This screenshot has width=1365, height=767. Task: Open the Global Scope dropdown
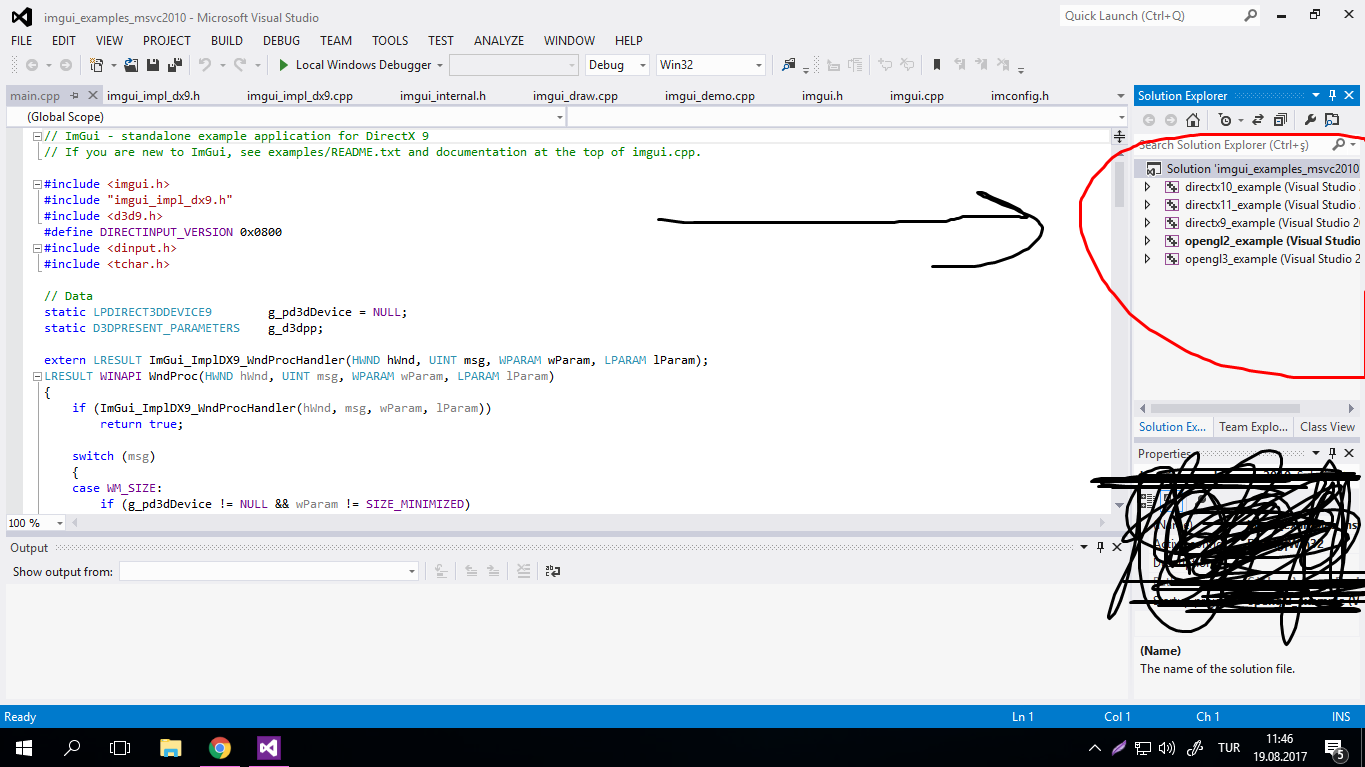pyautogui.click(x=286, y=117)
